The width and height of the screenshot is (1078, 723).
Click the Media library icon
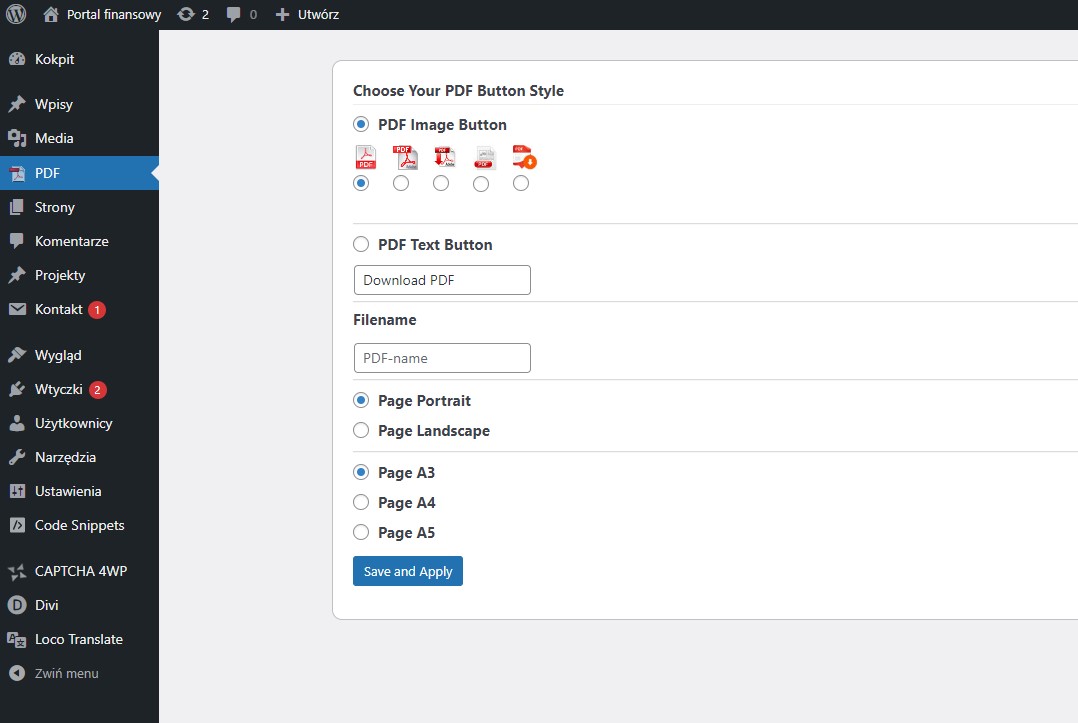tap(17, 138)
